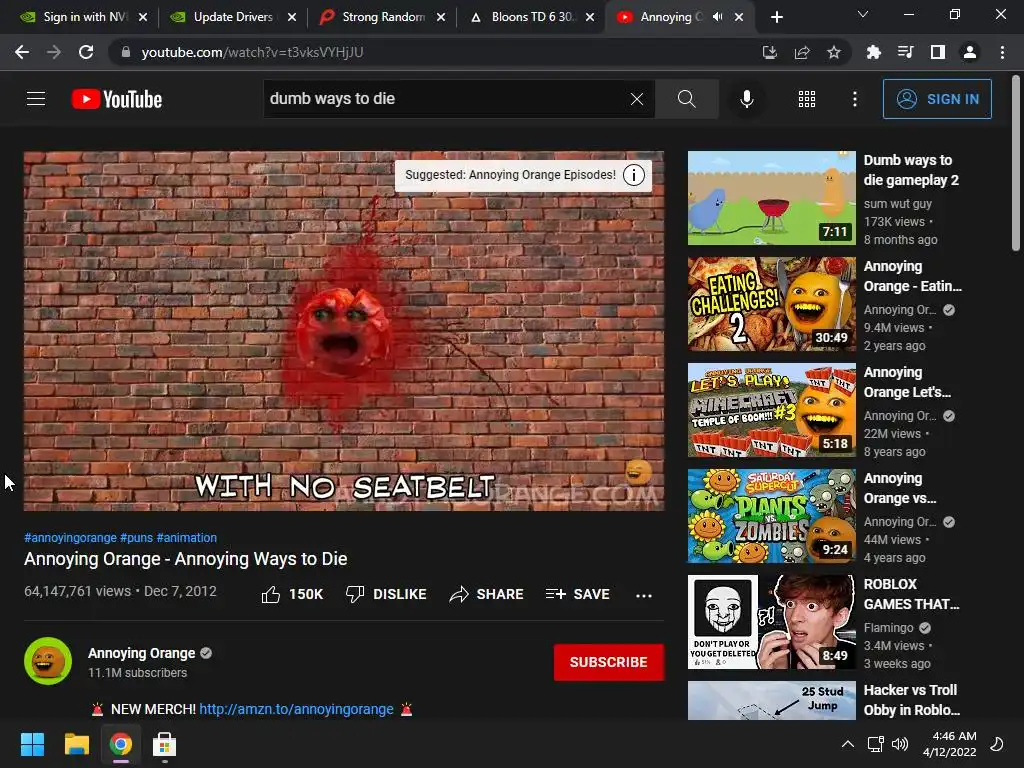1024x768 pixels.
Task: Open the media control icon in Chrome toolbar
Action: pyautogui.click(x=905, y=52)
